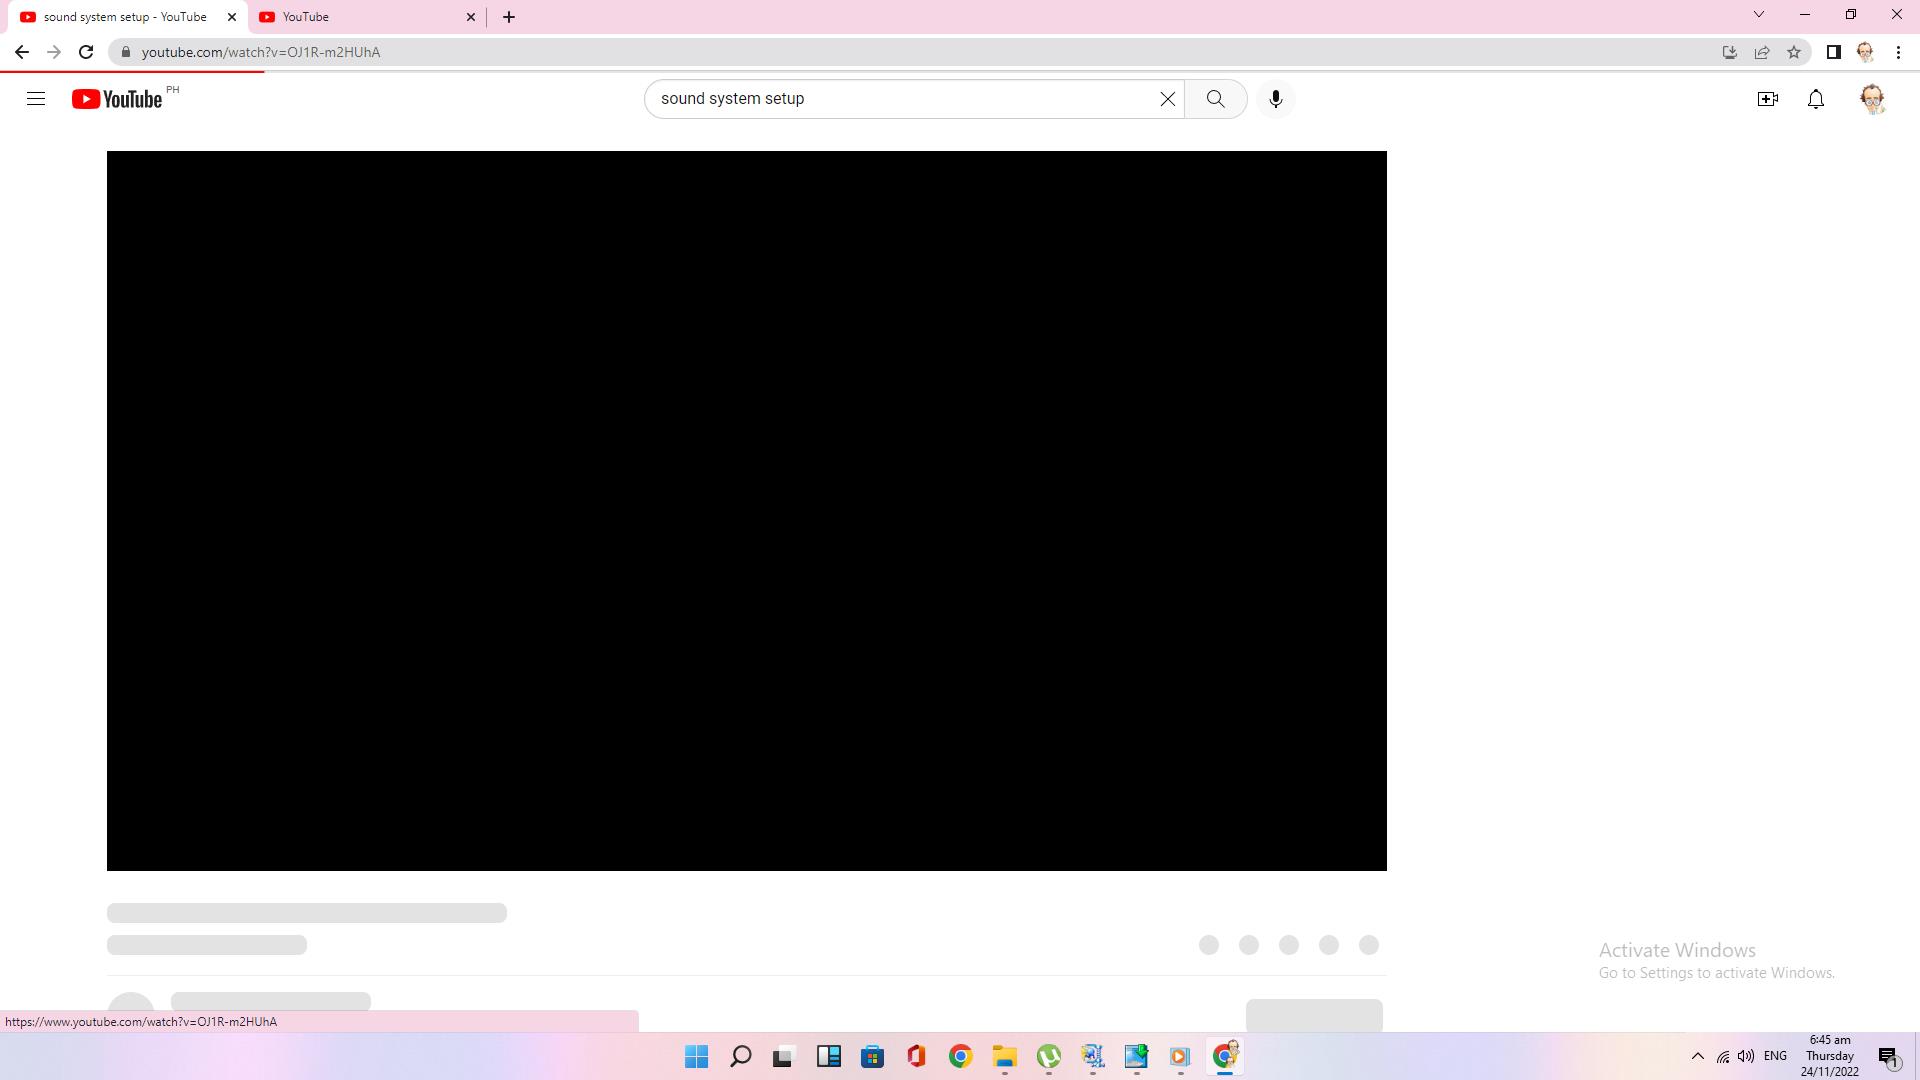This screenshot has width=1920, height=1080.
Task: Switch to the second YouTube tab
Action: (x=360, y=17)
